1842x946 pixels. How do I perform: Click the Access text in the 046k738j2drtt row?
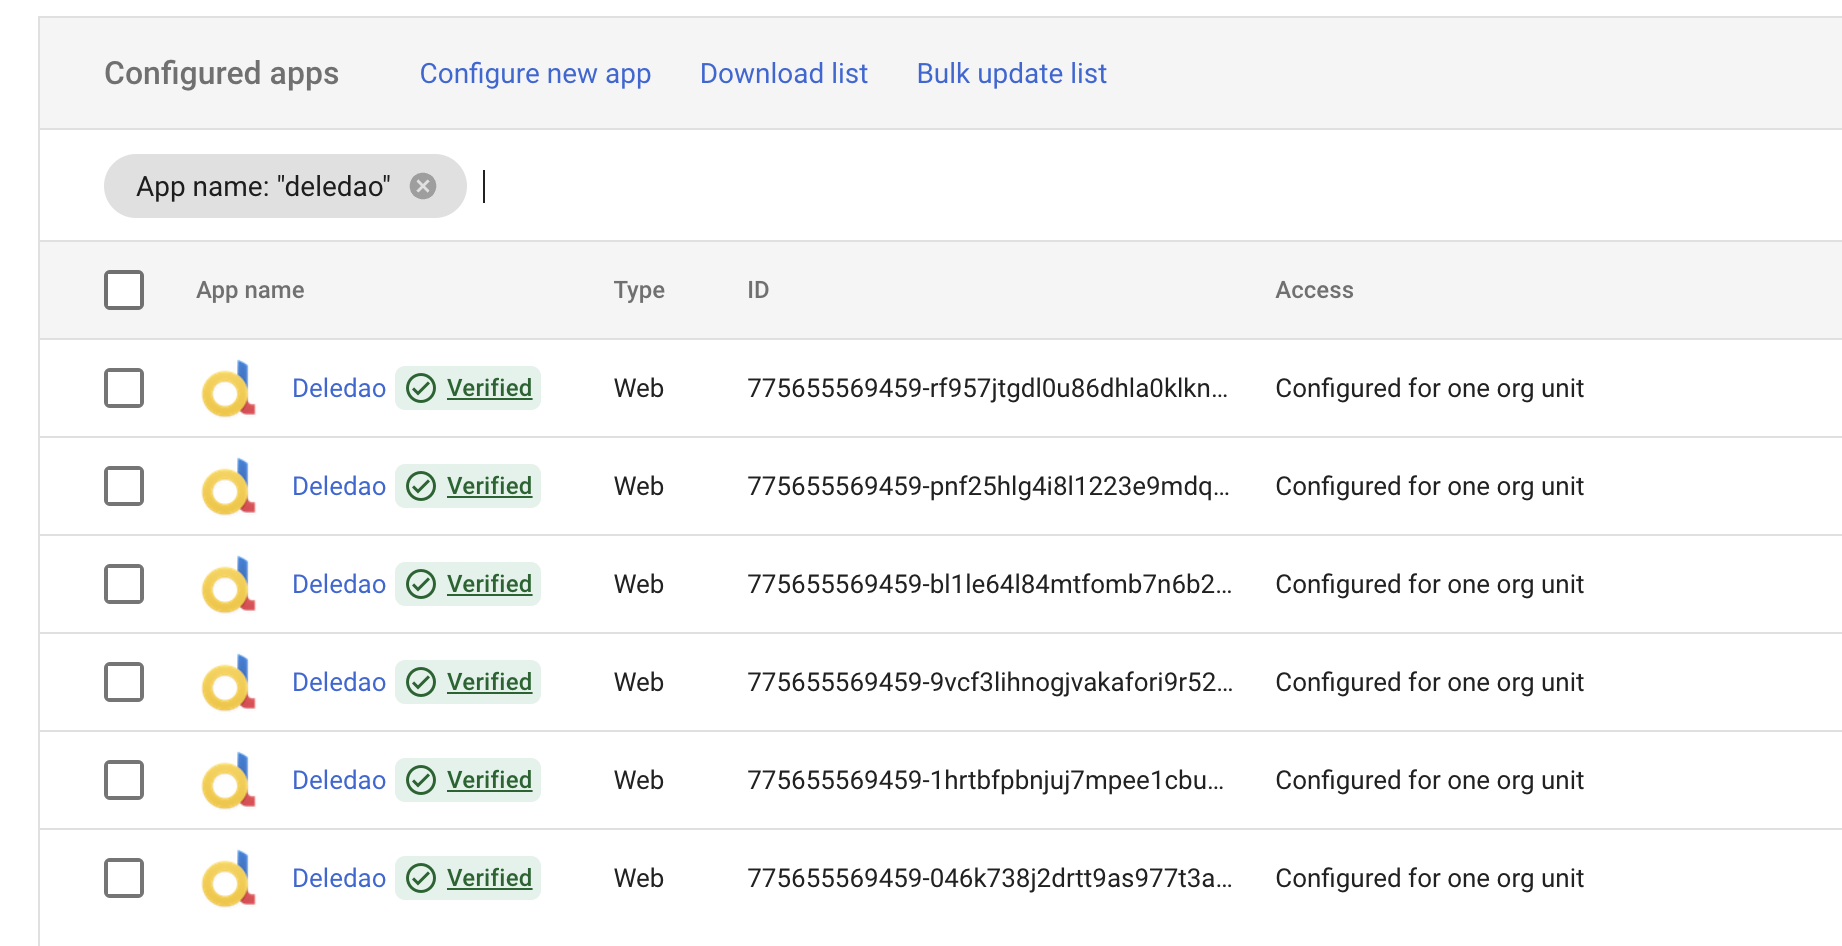tap(1429, 878)
